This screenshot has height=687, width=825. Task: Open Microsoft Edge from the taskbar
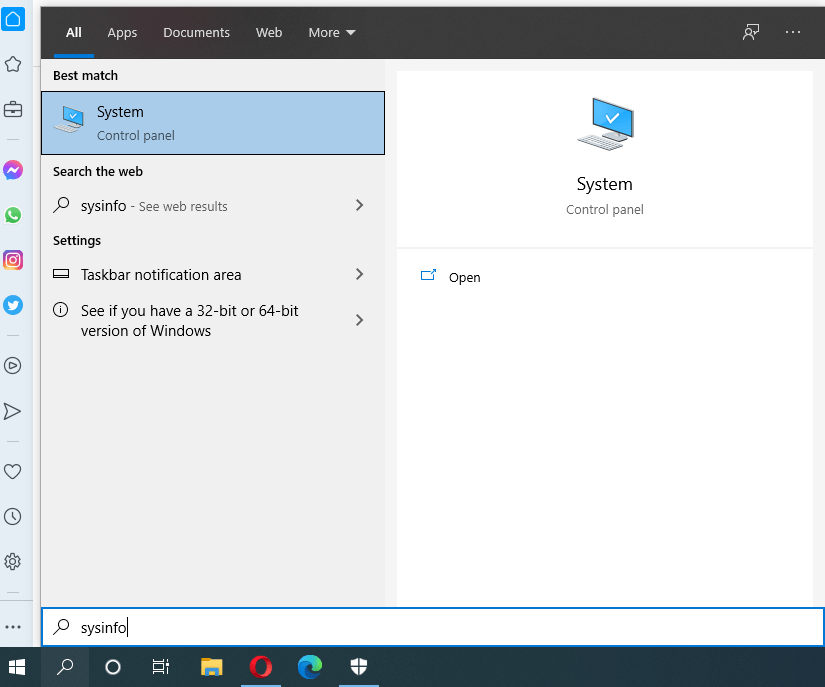[x=310, y=667]
